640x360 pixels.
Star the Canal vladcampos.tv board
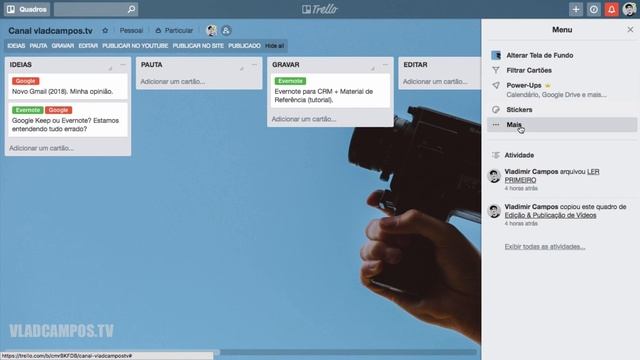pyautogui.click(x=105, y=31)
